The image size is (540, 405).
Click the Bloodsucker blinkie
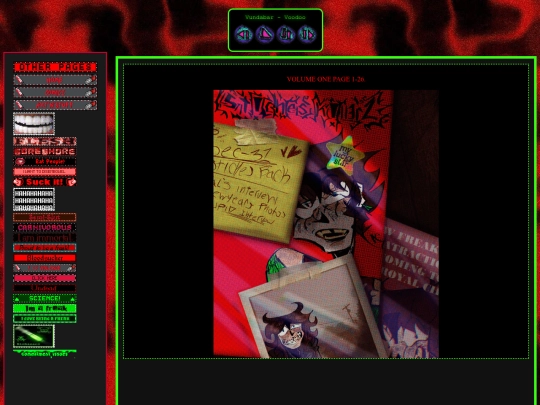(x=45, y=258)
